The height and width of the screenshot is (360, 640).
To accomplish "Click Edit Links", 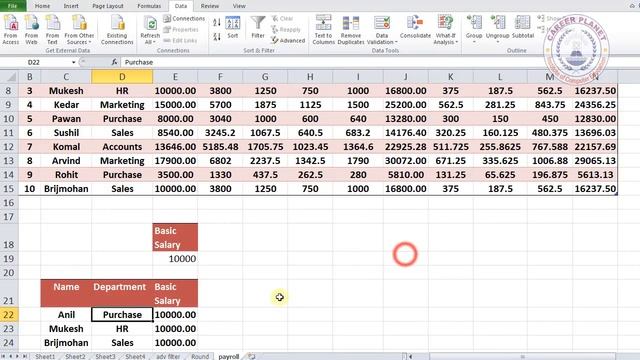I will click(x=180, y=40).
